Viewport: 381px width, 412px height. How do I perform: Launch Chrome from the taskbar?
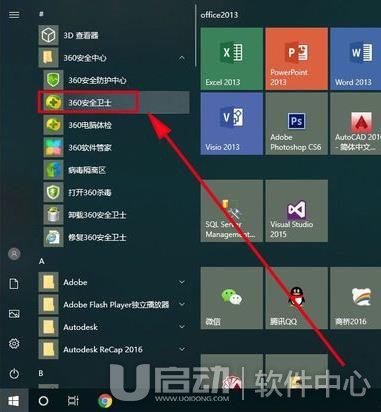click(105, 401)
